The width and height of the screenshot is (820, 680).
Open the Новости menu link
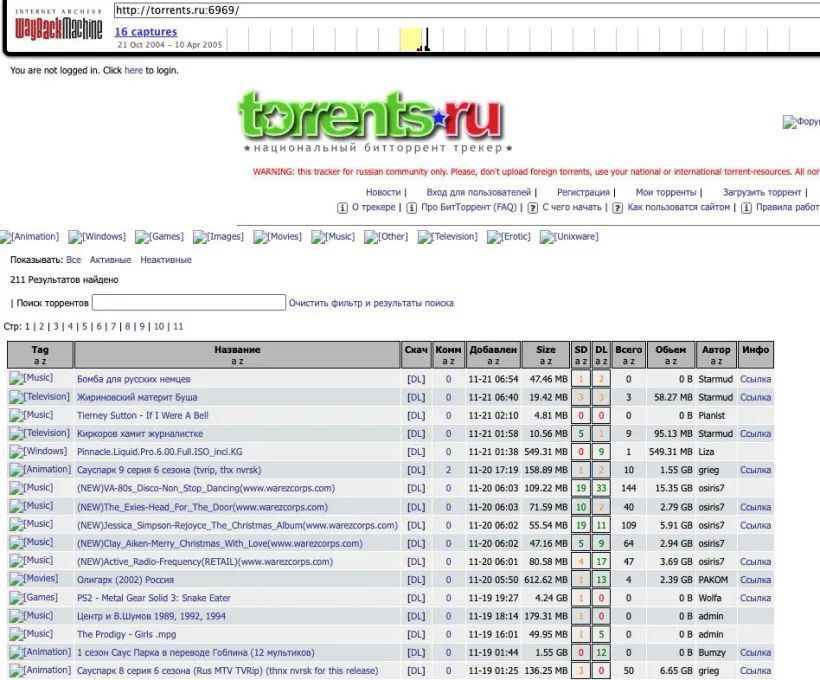[x=383, y=192]
